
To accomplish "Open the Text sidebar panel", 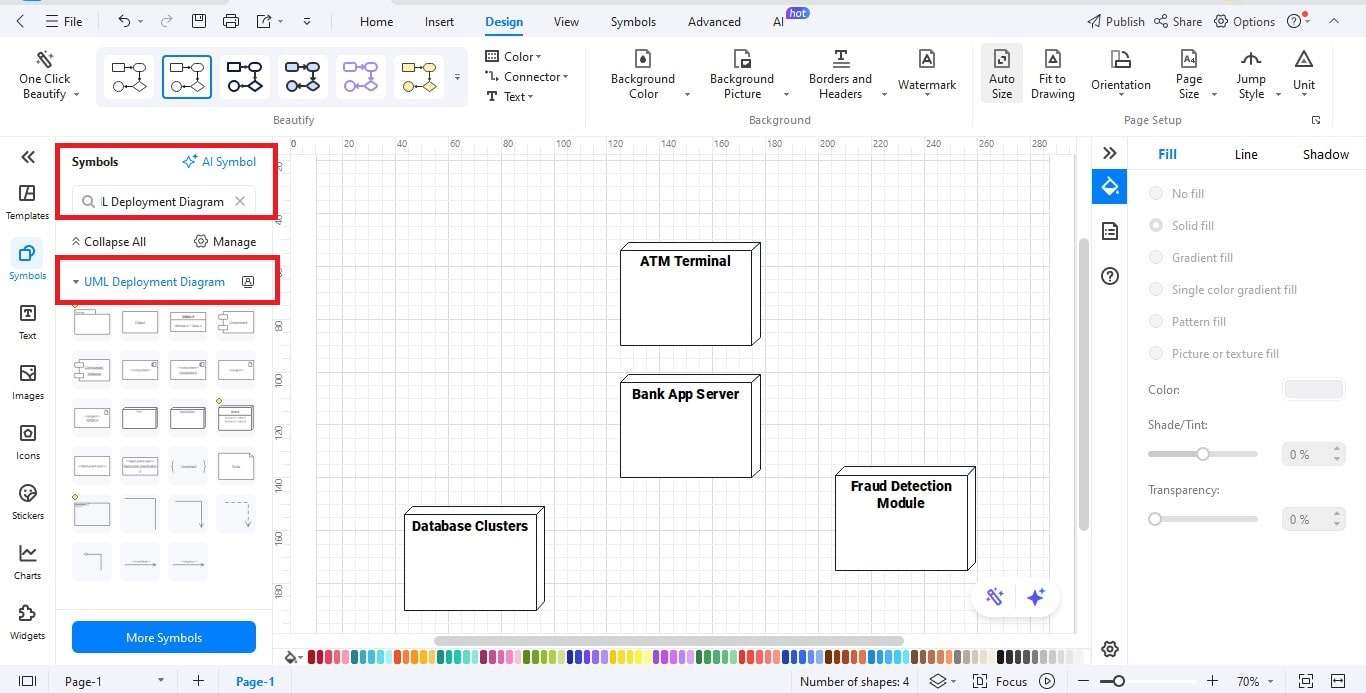I will (27, 321).
